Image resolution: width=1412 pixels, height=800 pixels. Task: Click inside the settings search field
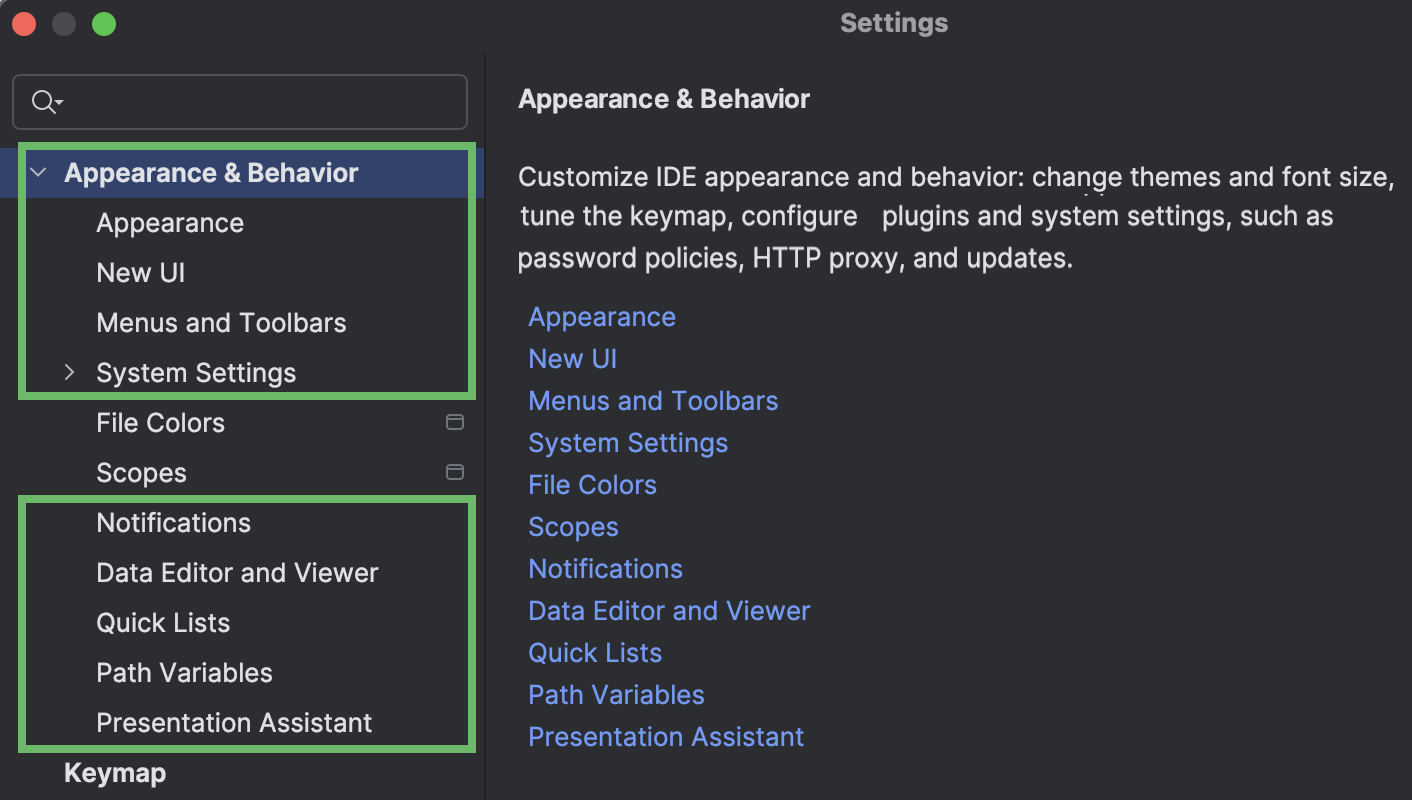click(240, 101)
